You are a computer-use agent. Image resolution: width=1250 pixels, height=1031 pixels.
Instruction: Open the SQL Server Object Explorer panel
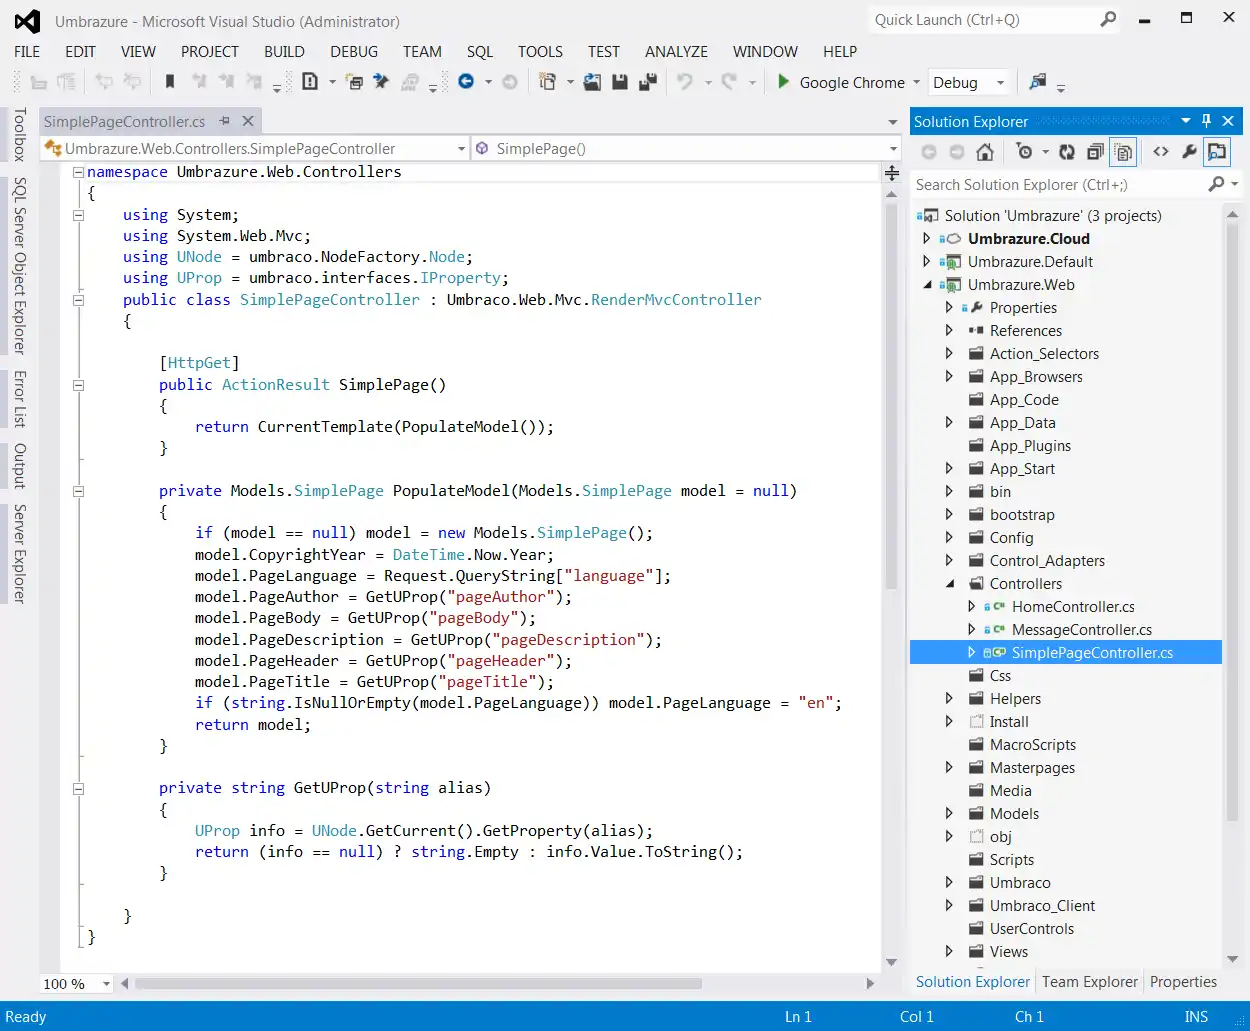point(18,266)
